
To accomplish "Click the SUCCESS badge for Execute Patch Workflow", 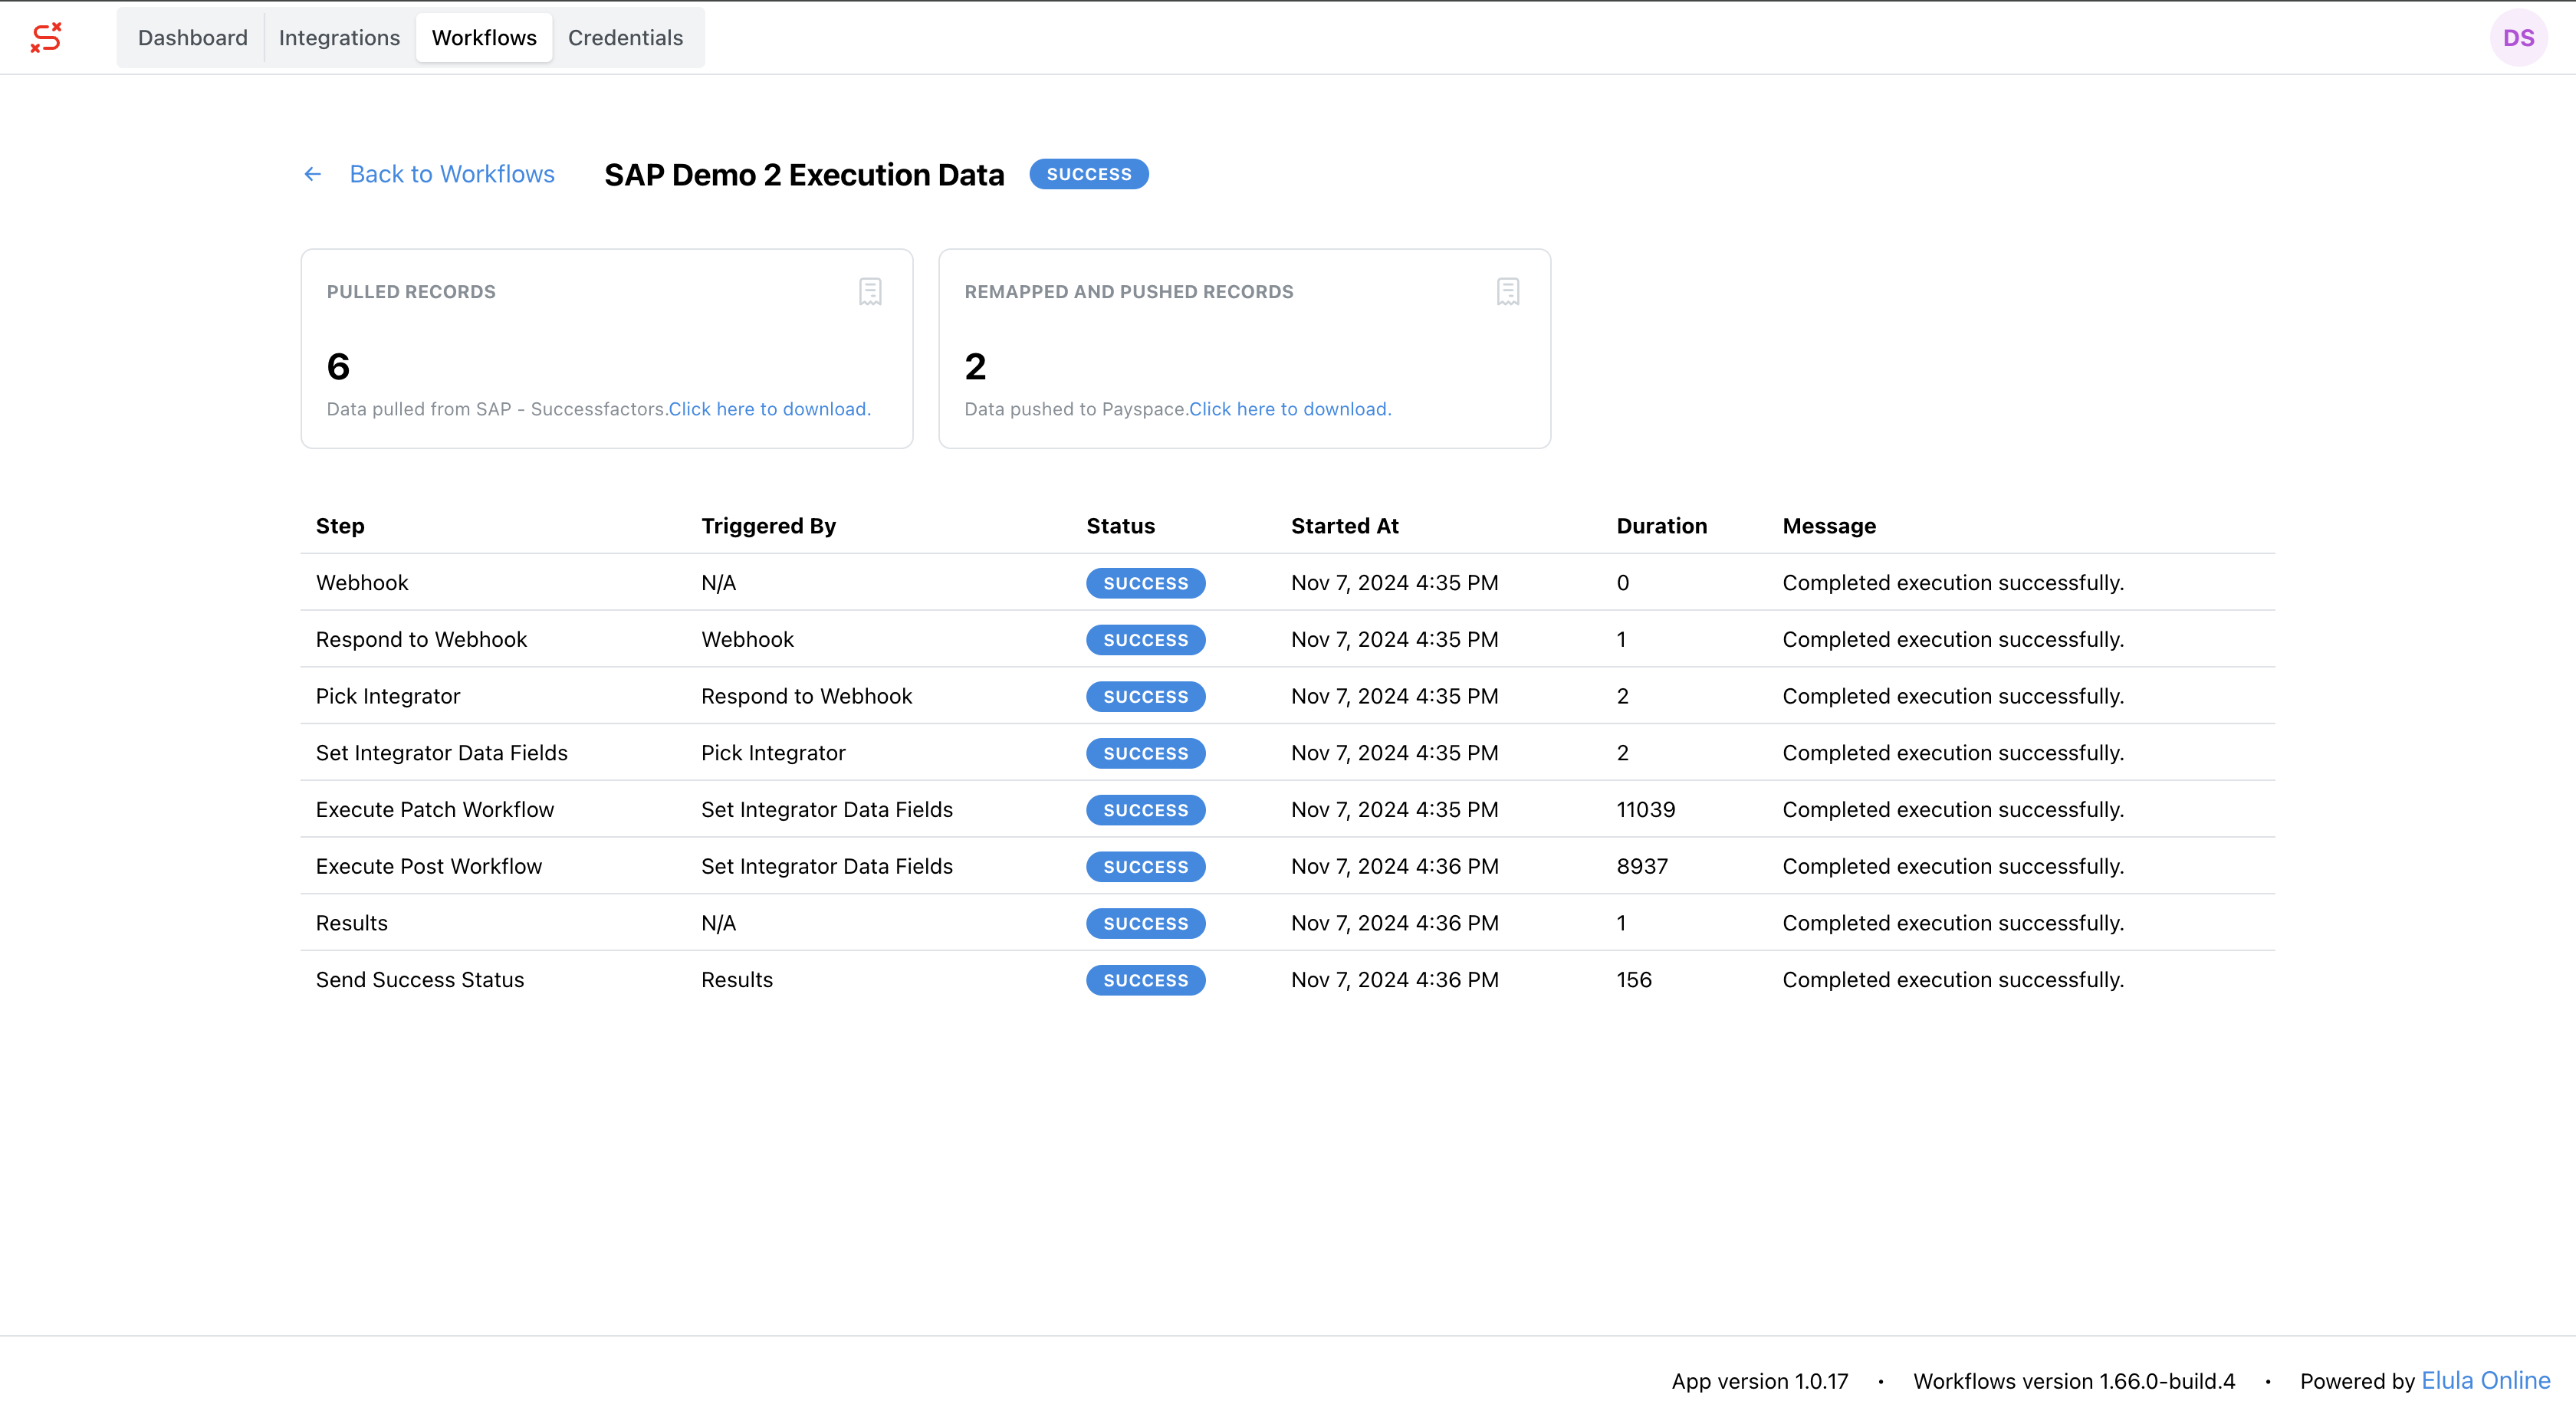I will [1145, 810].
